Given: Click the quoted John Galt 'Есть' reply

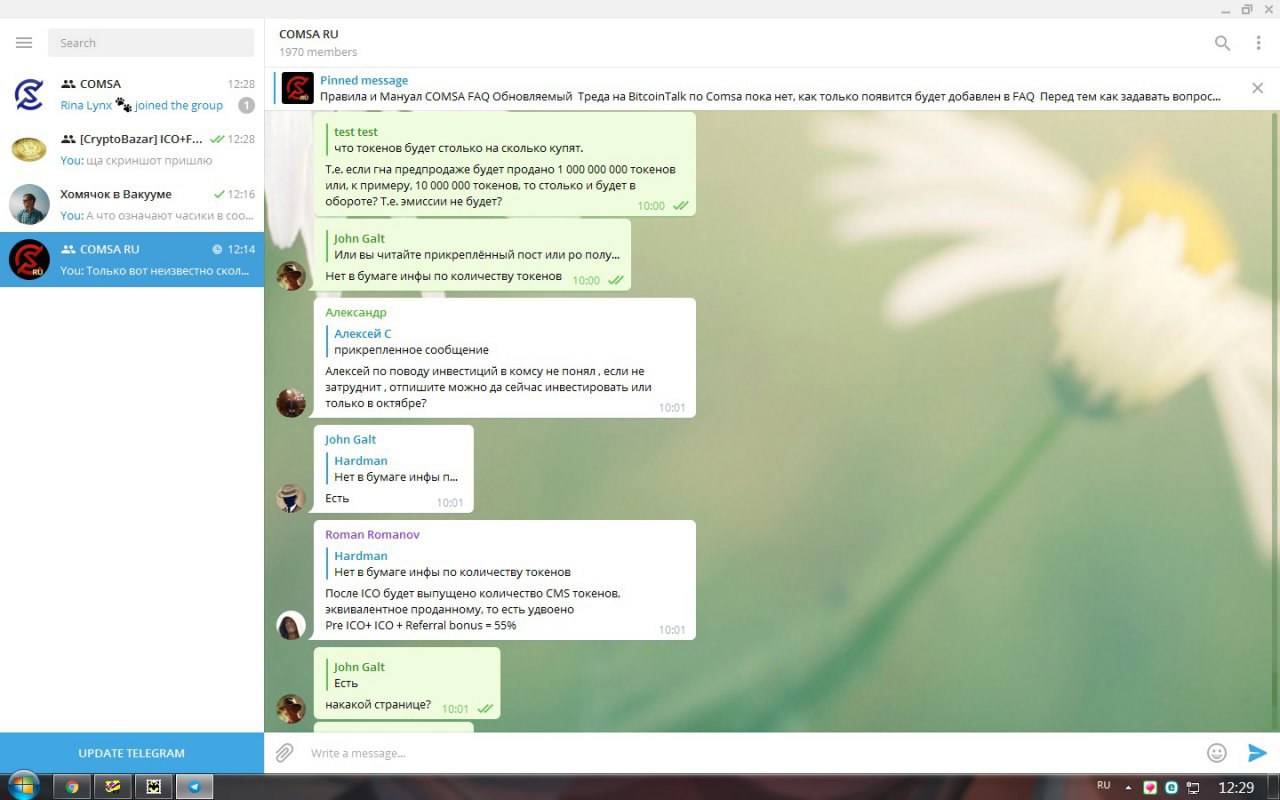Looking at the screenshot, I should click(x=407, y=675).
